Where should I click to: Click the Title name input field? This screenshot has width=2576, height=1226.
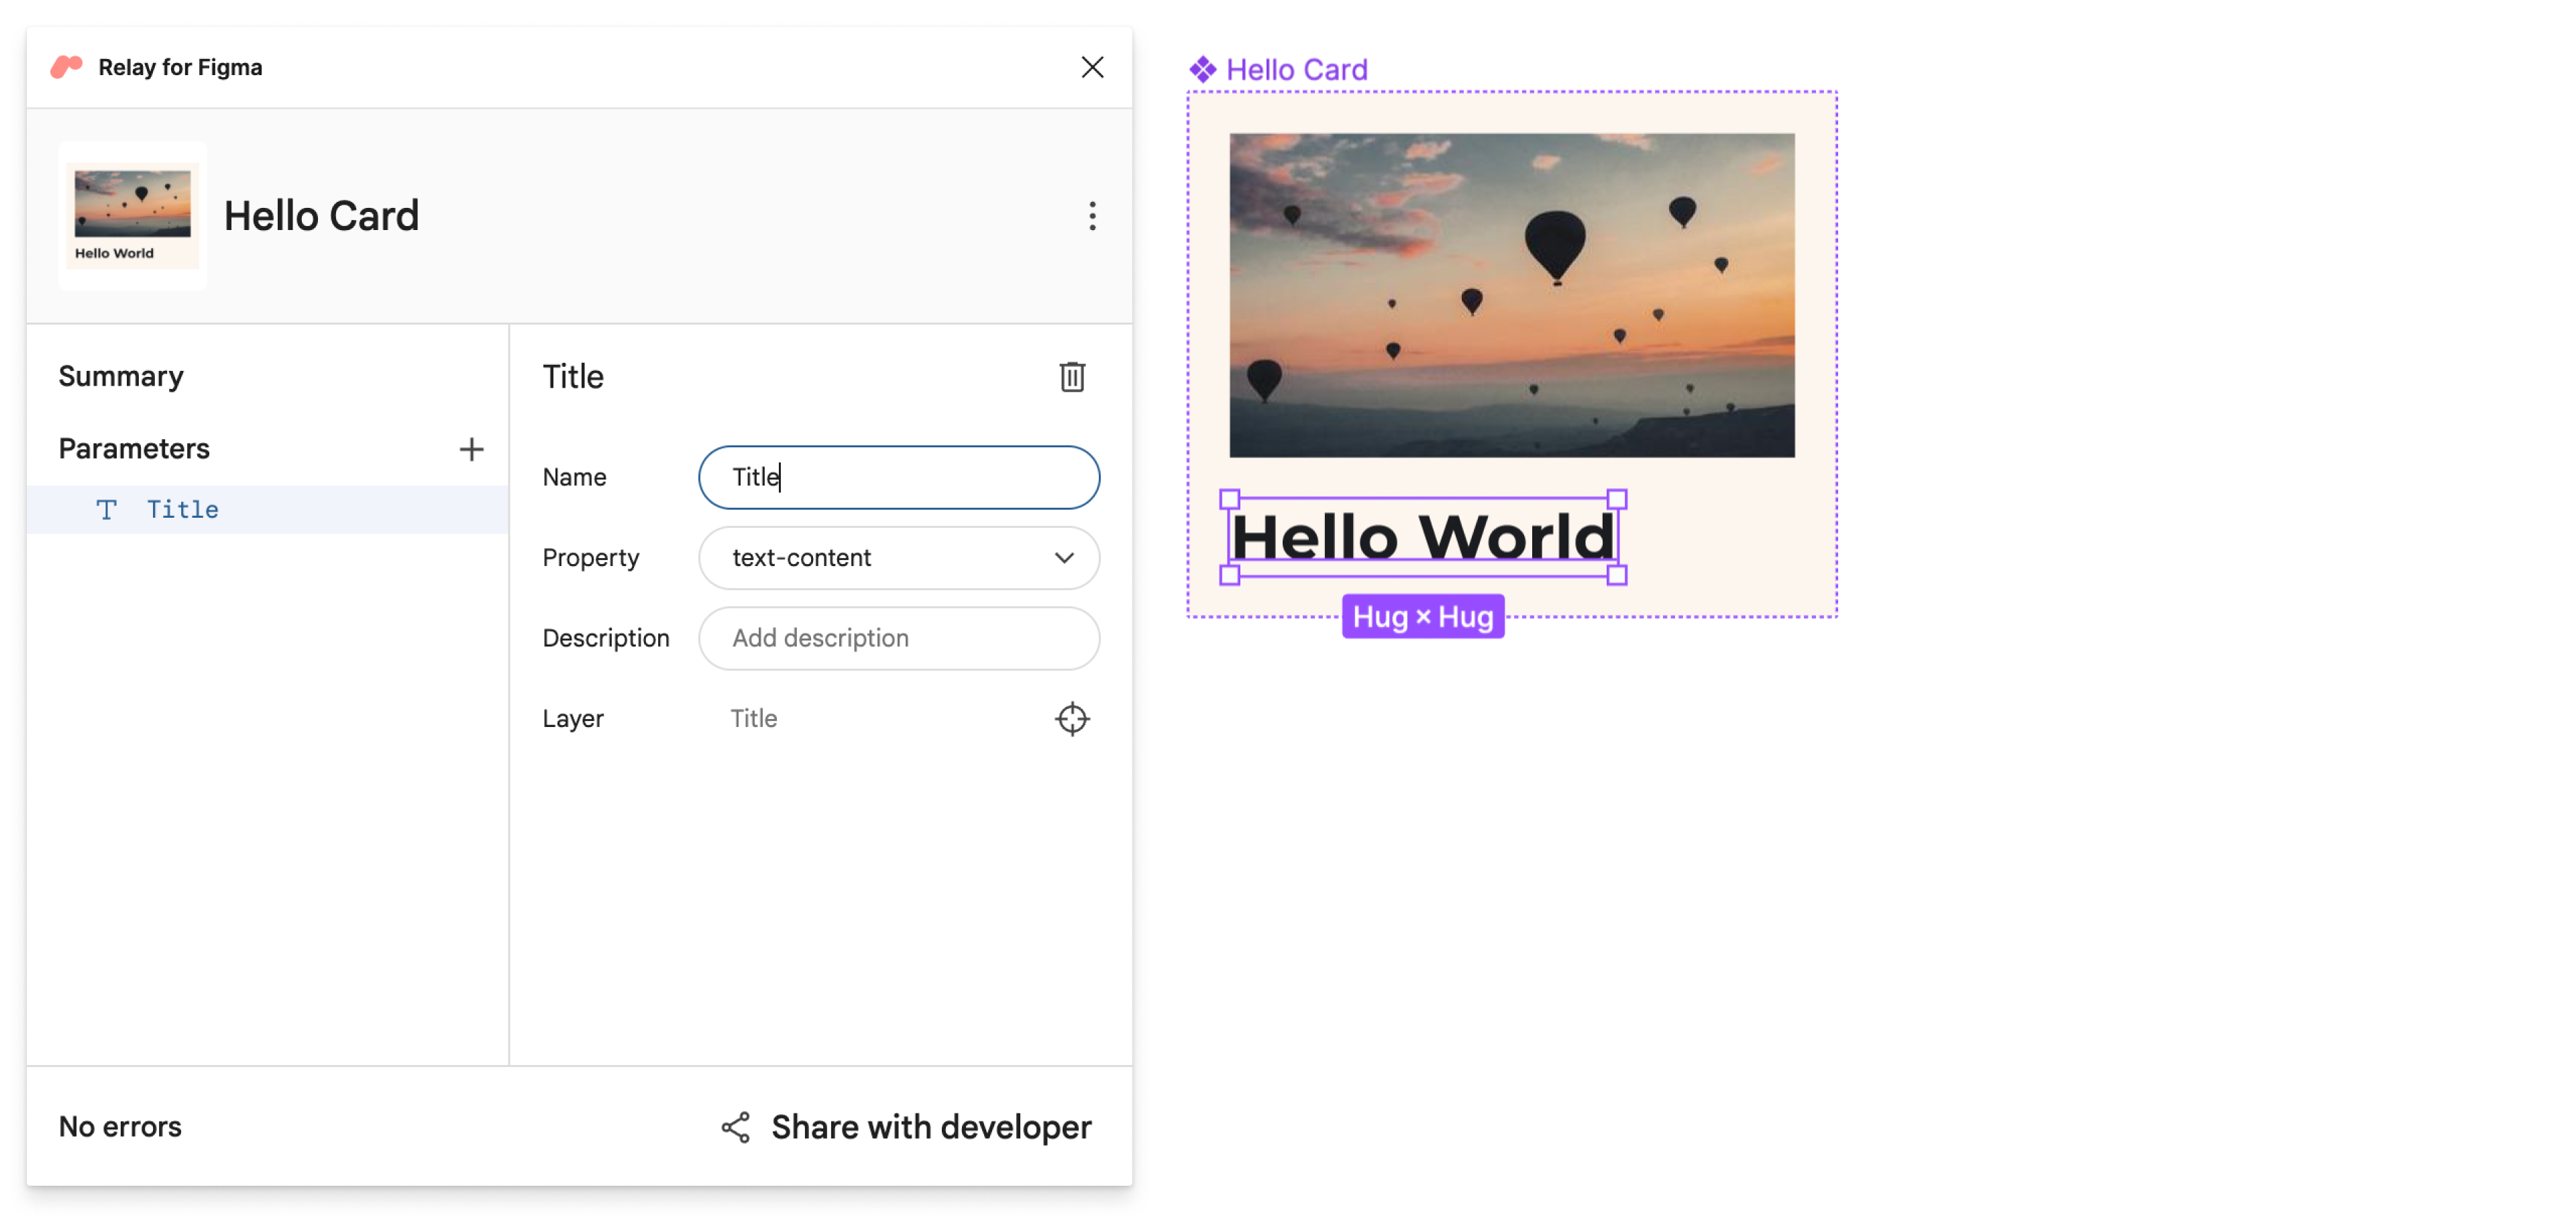pos(899,477)
